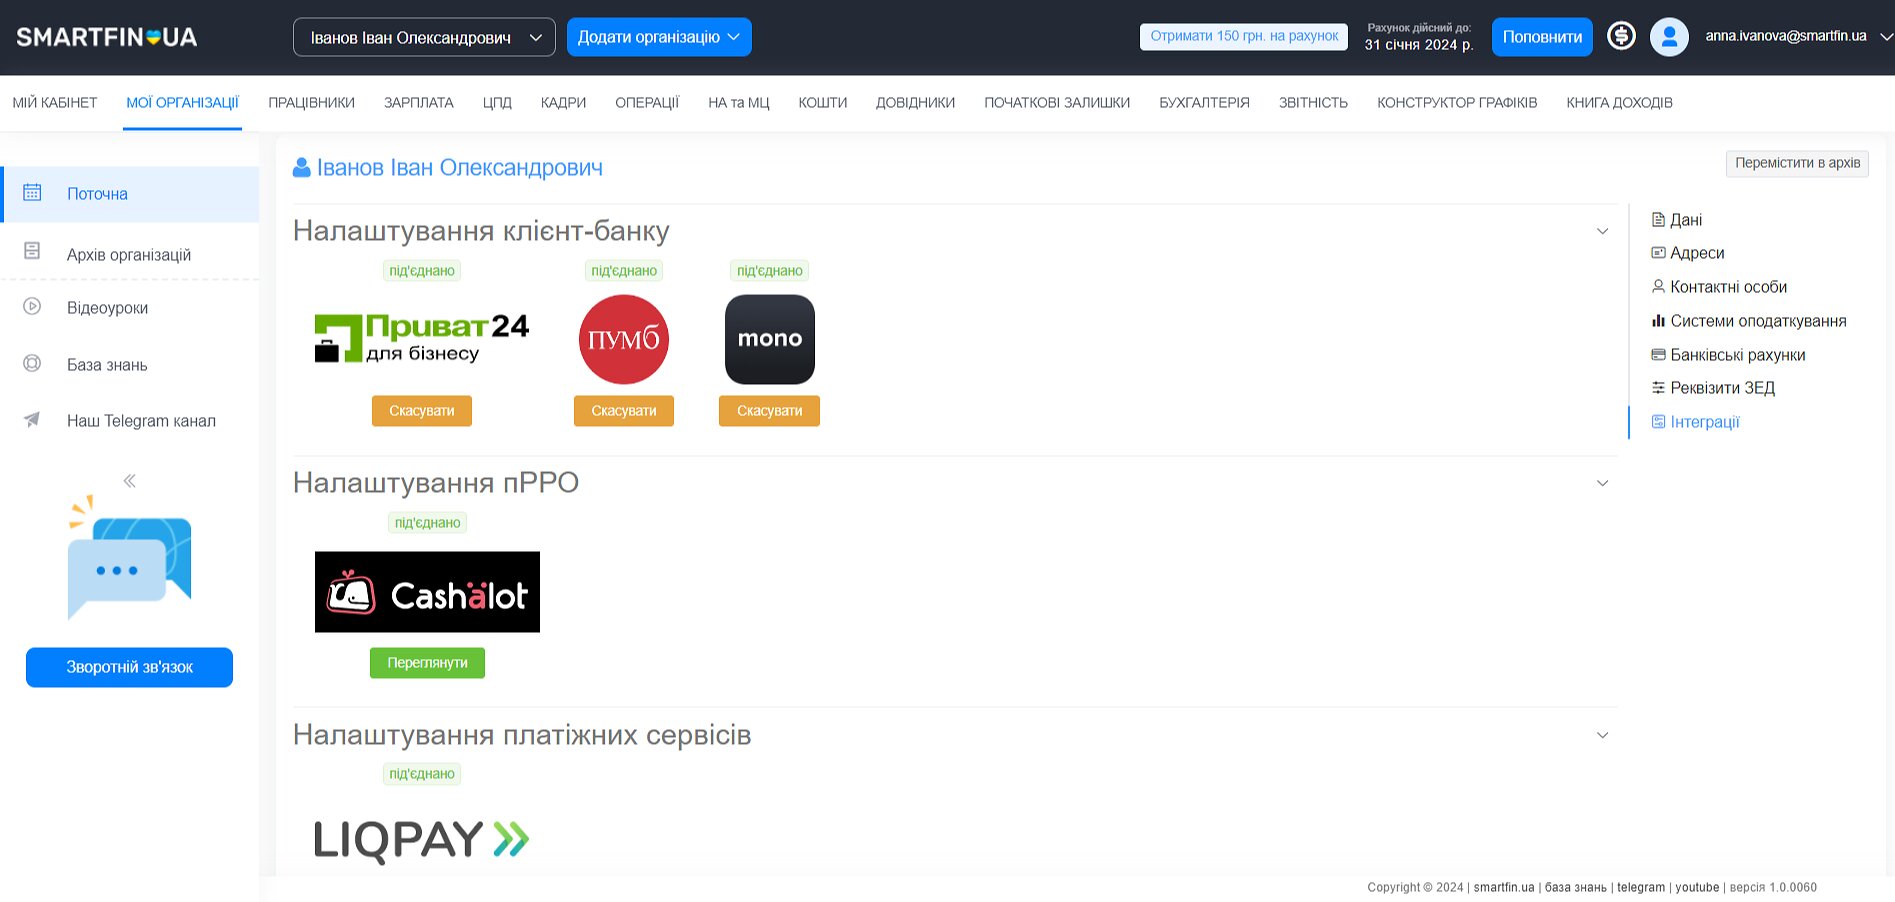Image resolution: width=1895 pixels, height=902 pixels.
Task: Open the ЗВІТНІСТЬ tab
Action: (x=1313, y=102)
